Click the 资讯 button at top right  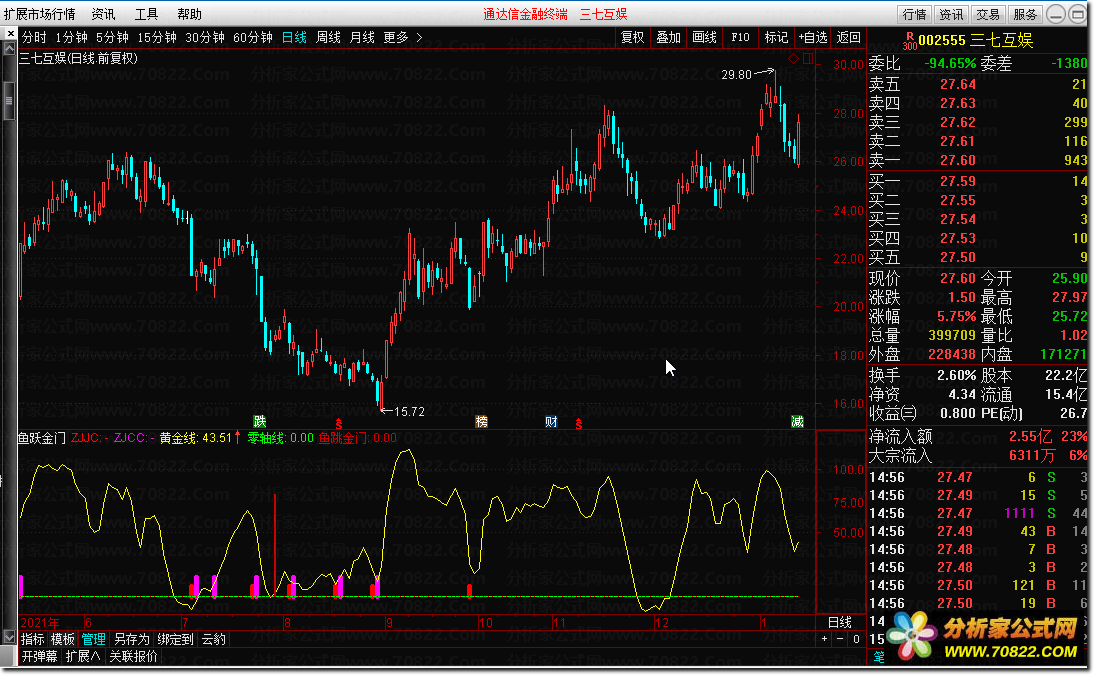[x=951, y=14]
